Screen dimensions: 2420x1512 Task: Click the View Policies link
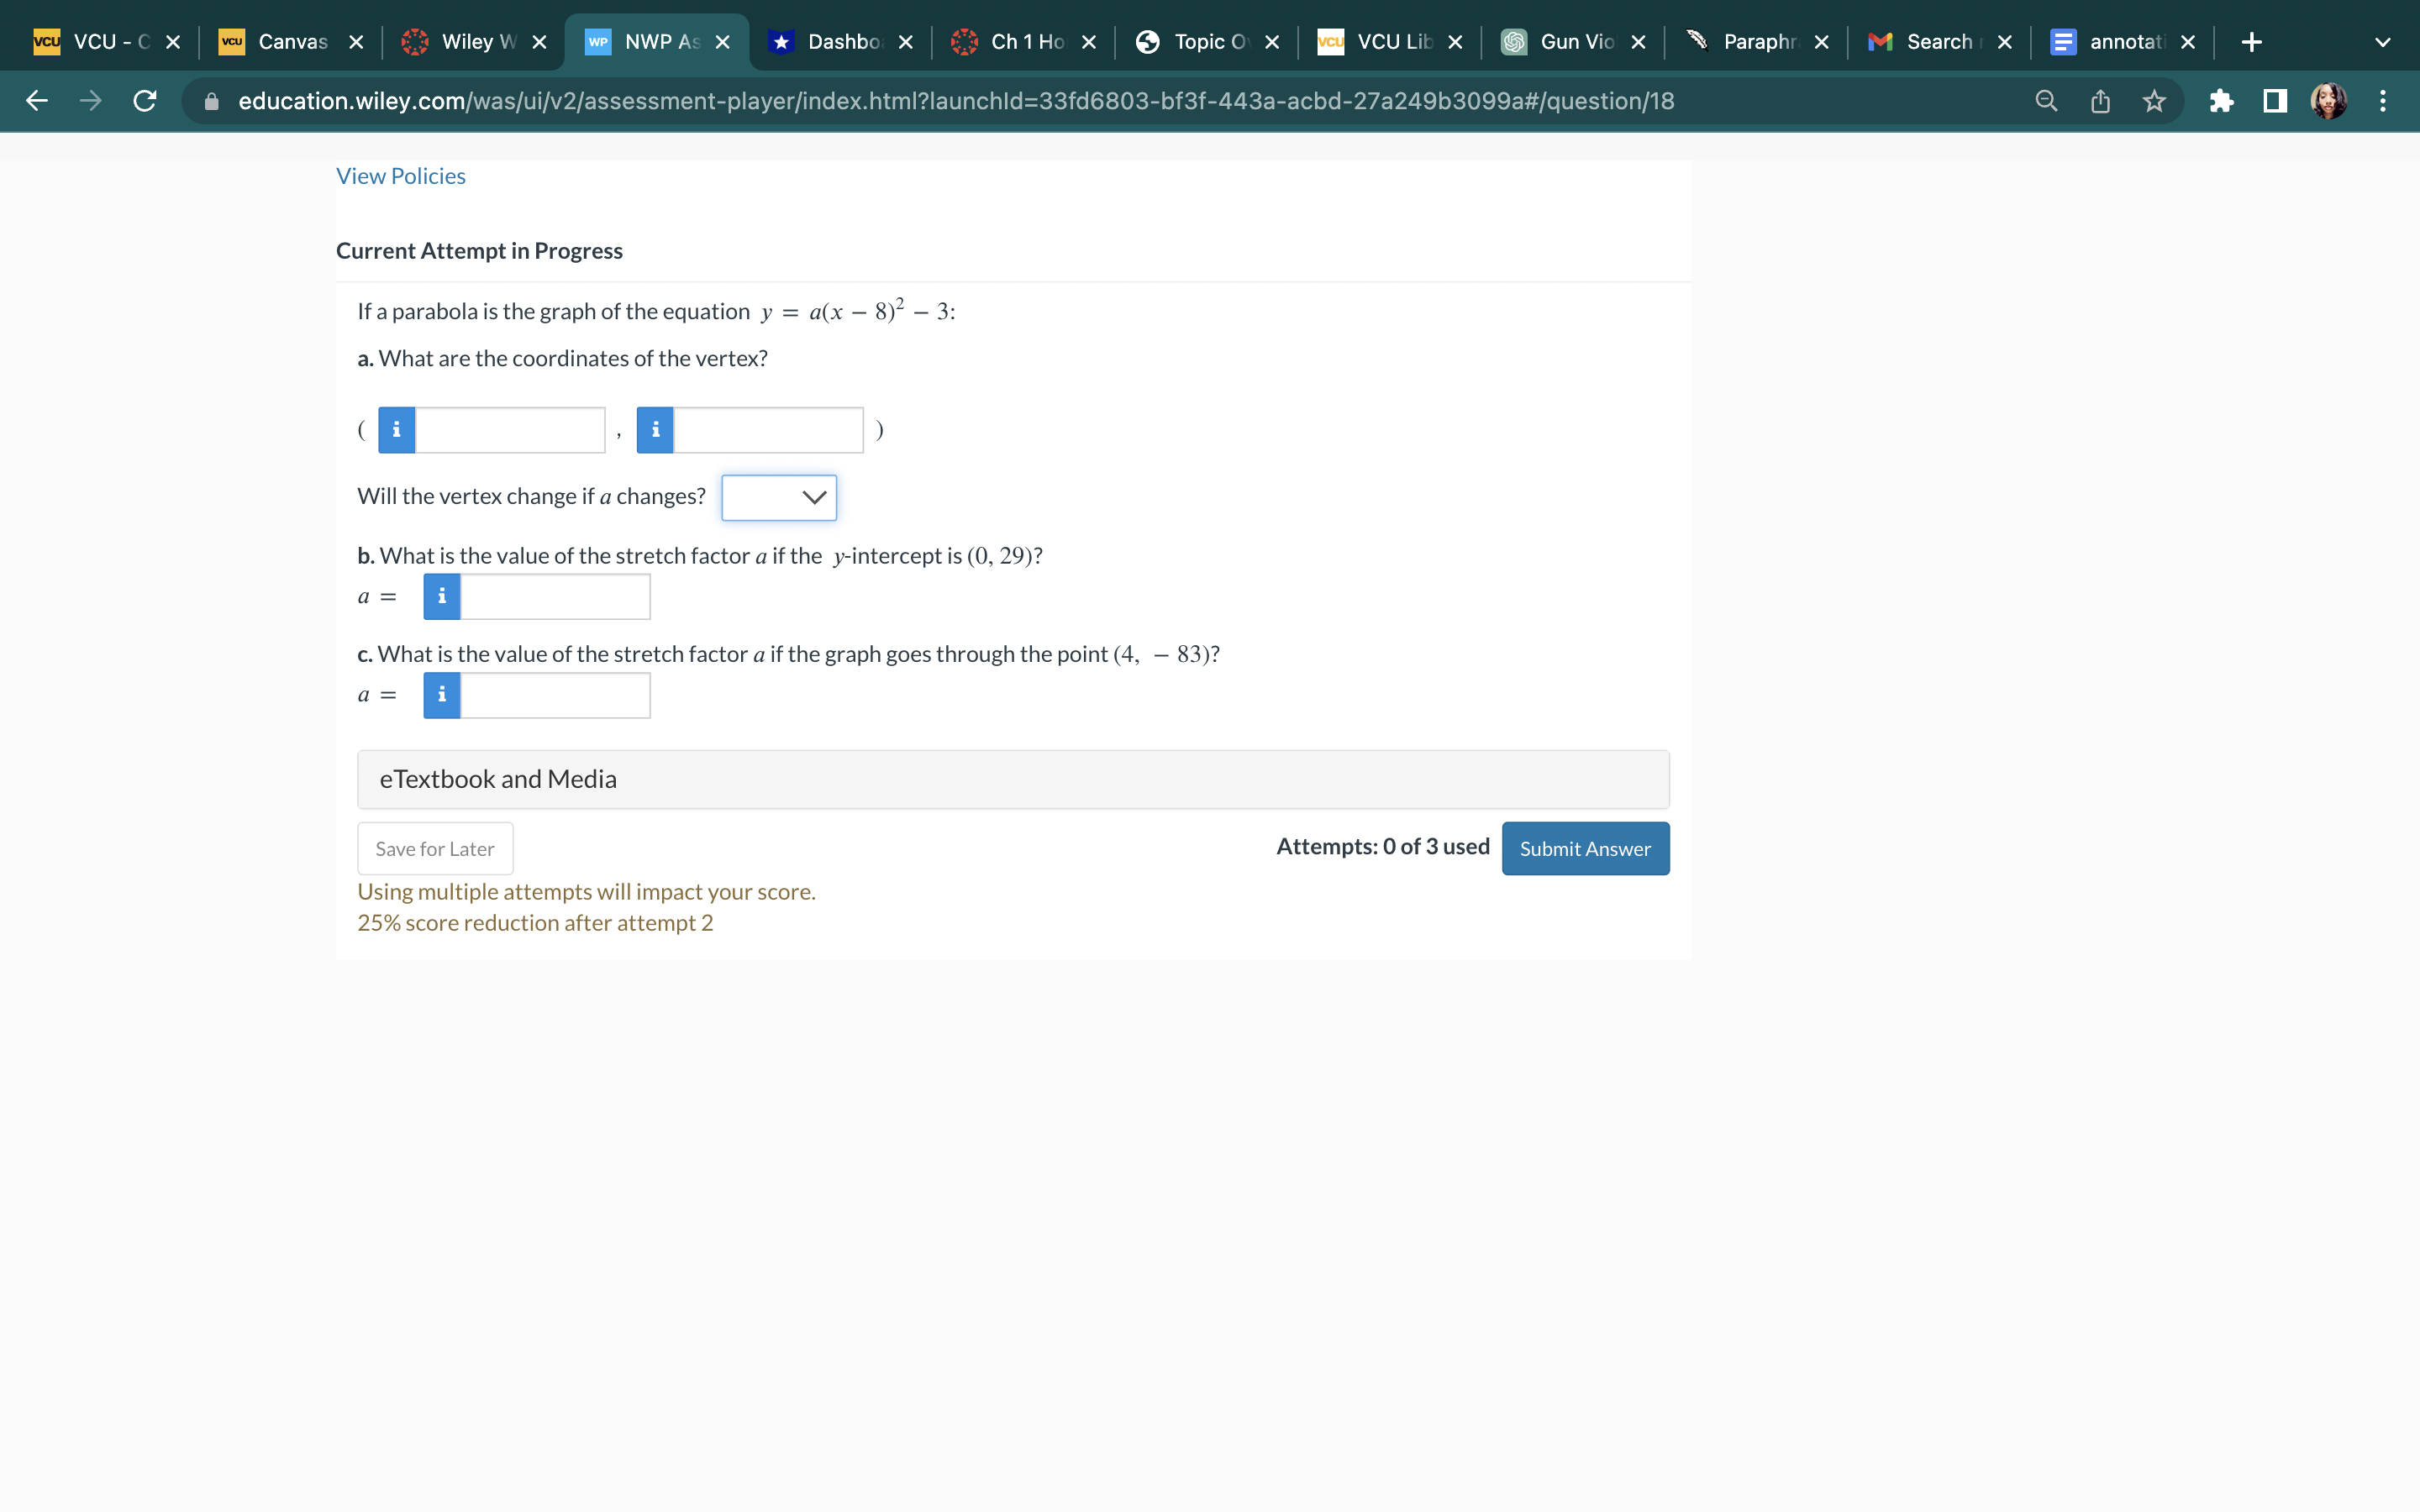pyautogui.click(x=399, y=176)
